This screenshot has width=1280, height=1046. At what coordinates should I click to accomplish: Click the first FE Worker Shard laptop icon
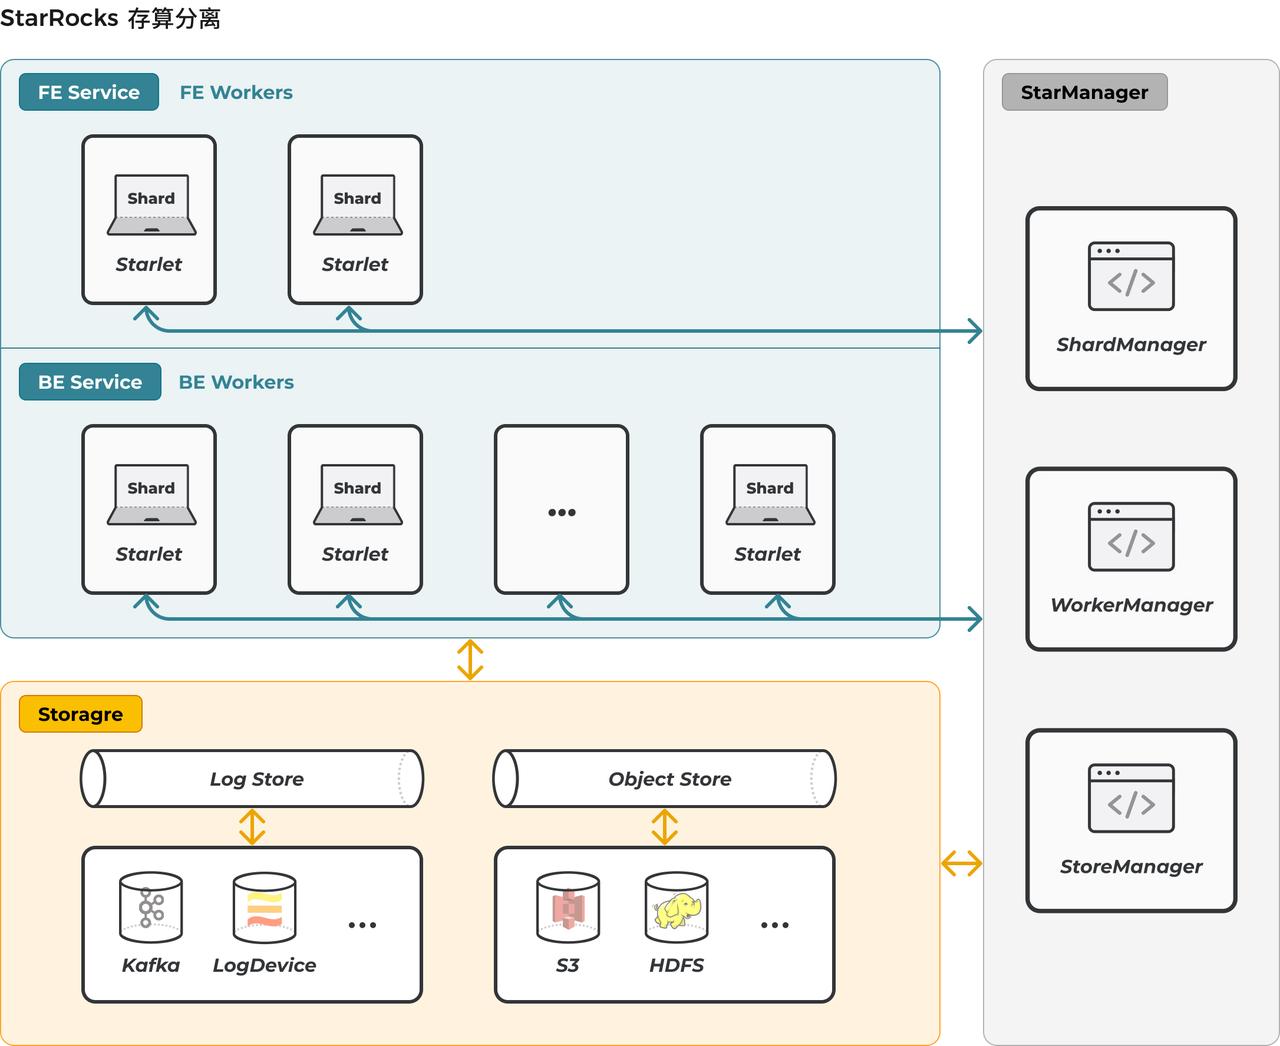click(x=152, y=206)
